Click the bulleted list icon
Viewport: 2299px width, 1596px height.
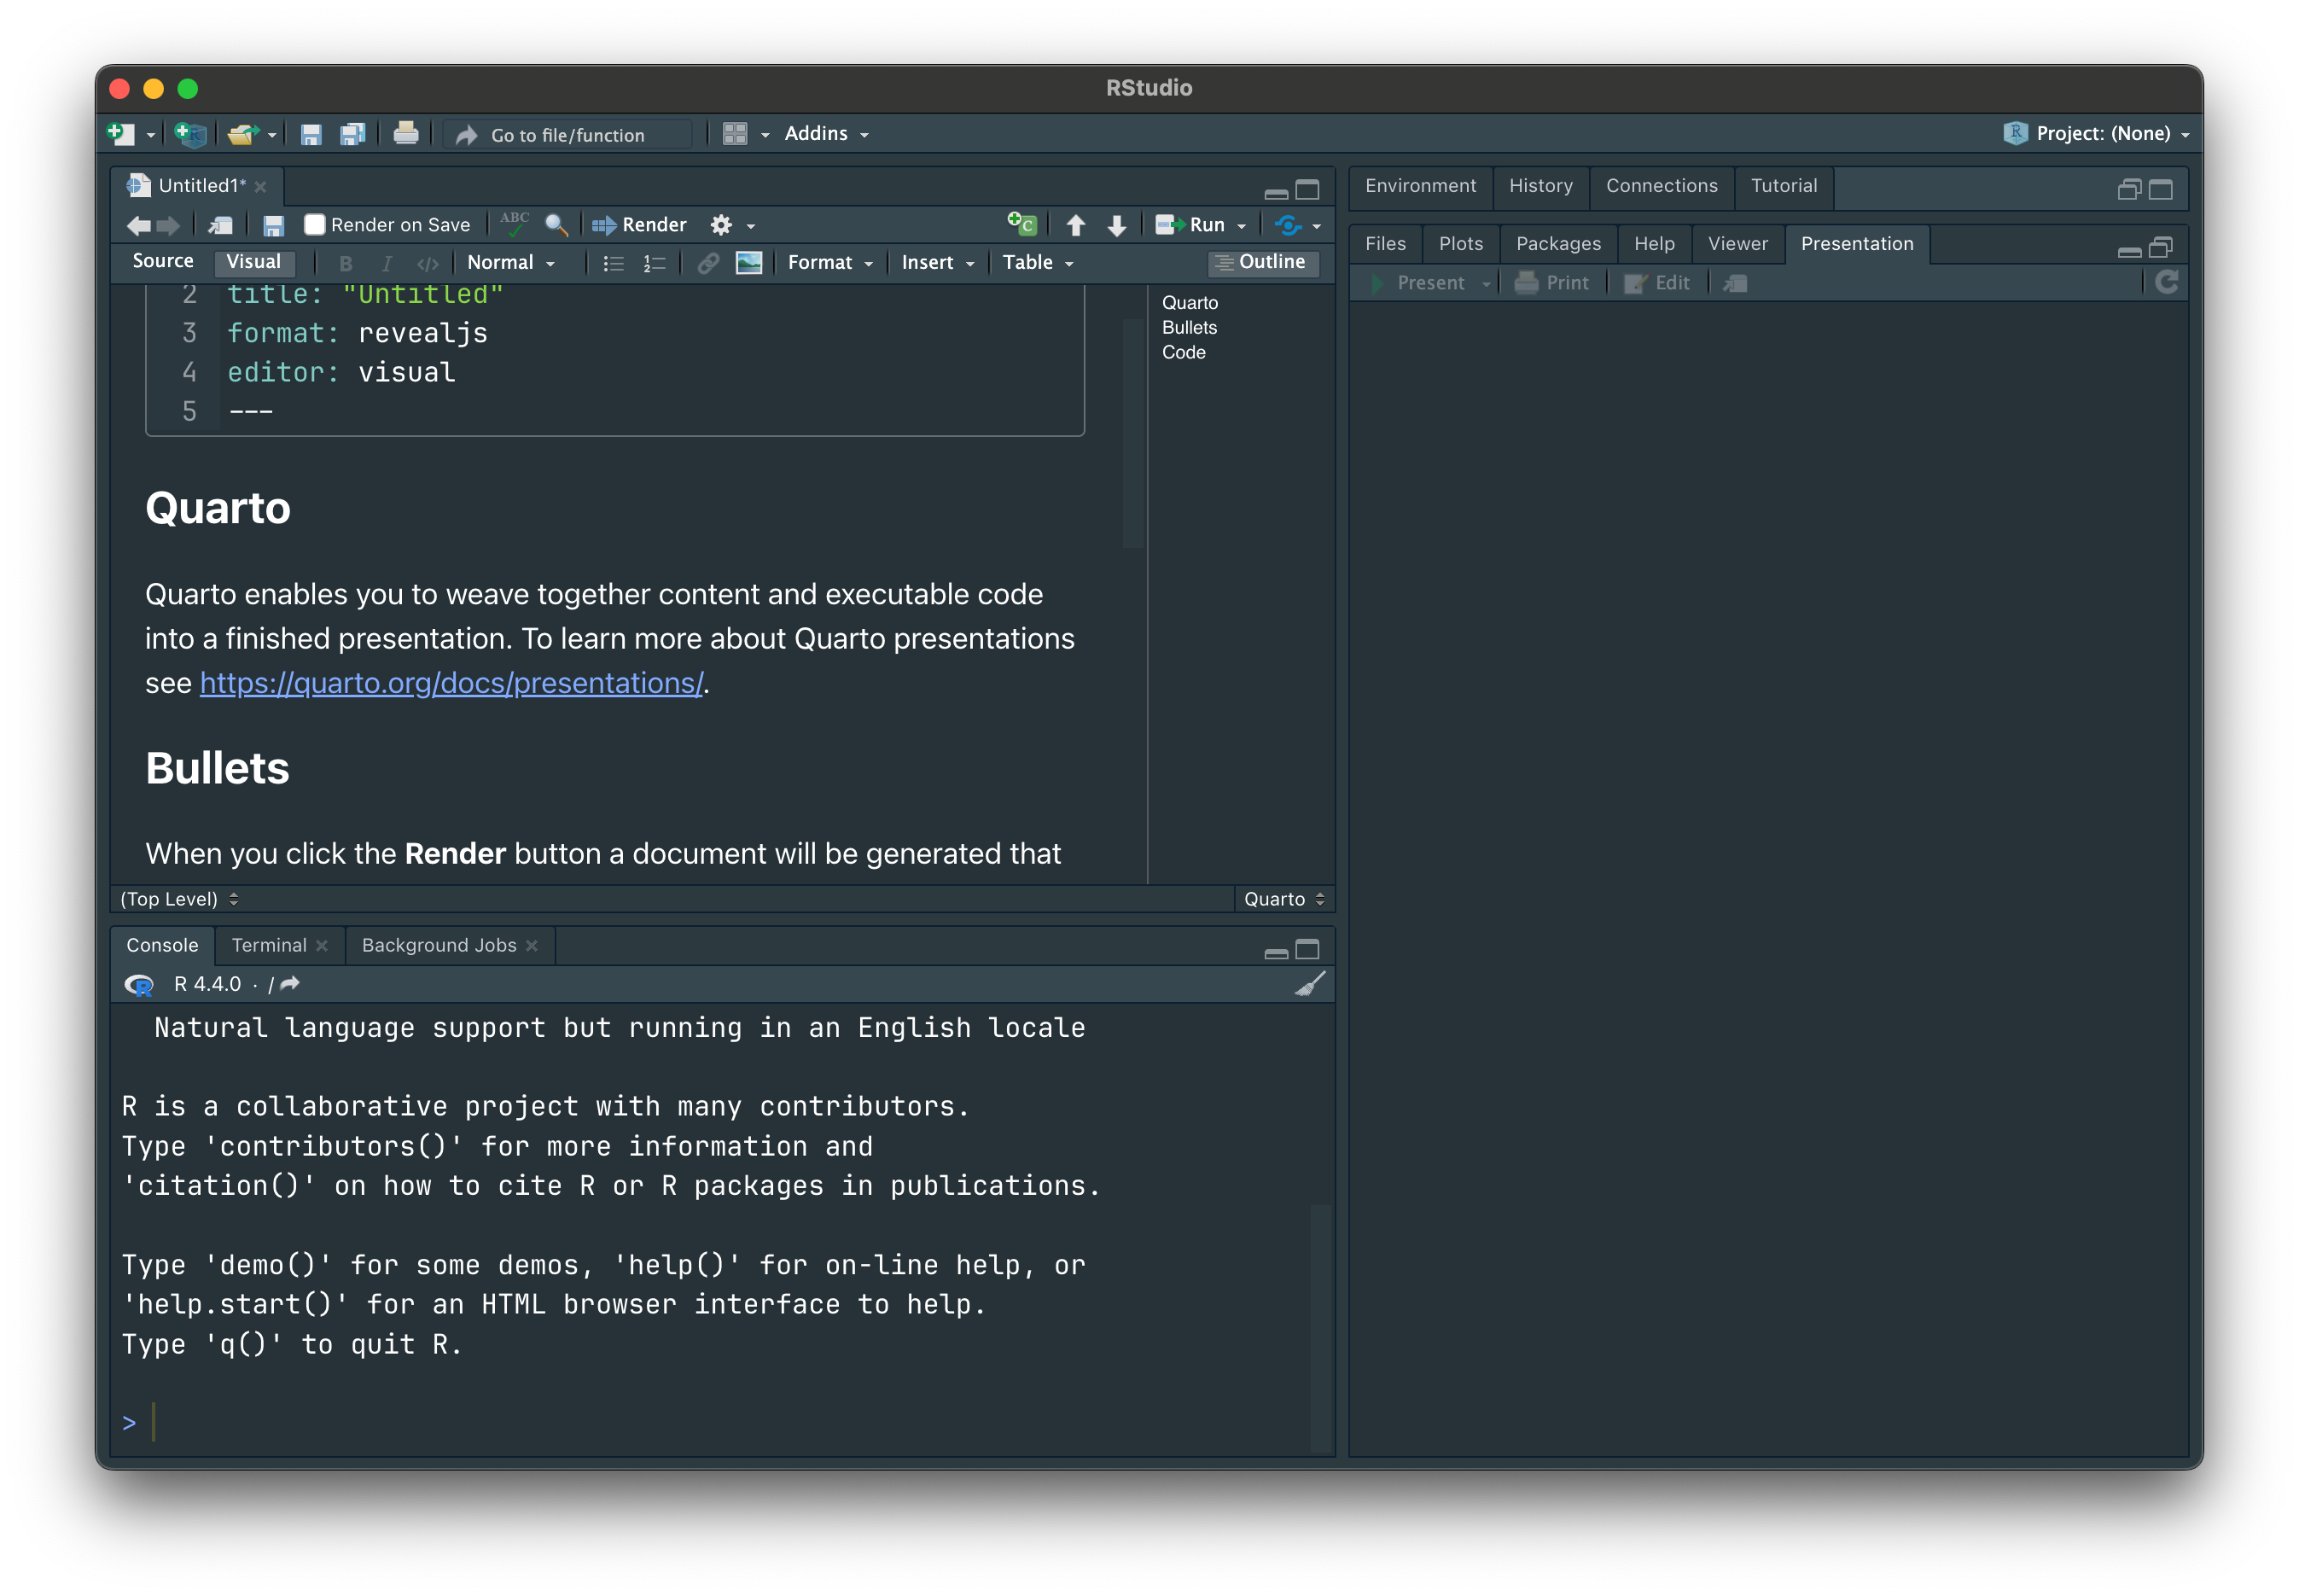point(613,263)
